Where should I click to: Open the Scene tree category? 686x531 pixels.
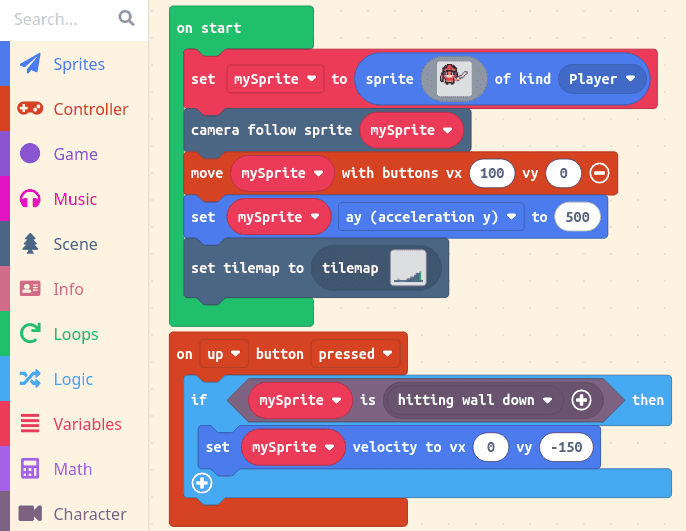(75, 244)
